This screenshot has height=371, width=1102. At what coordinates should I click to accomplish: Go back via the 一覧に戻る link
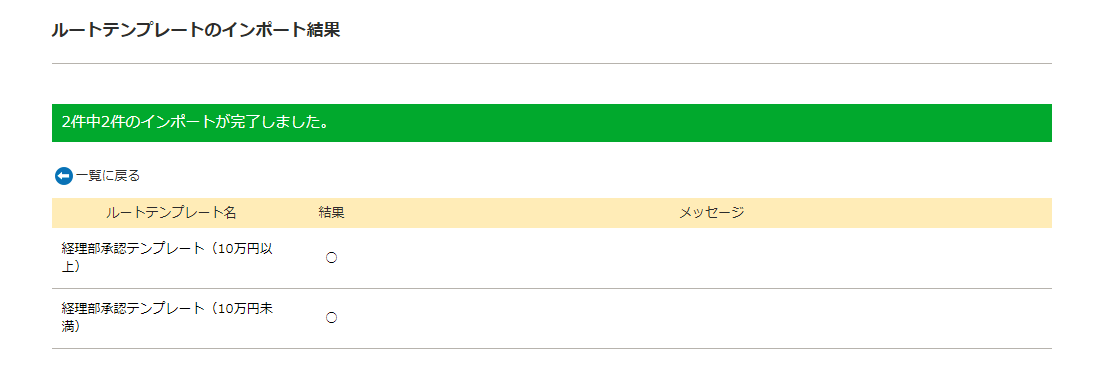coord(108,176)
